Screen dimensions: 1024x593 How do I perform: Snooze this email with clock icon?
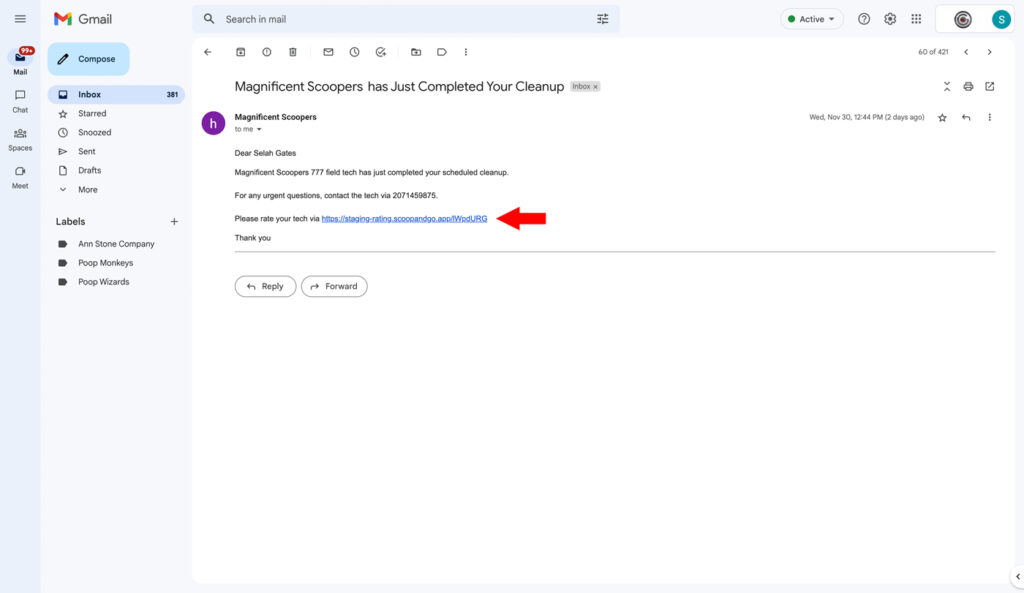tap(354, 52)
